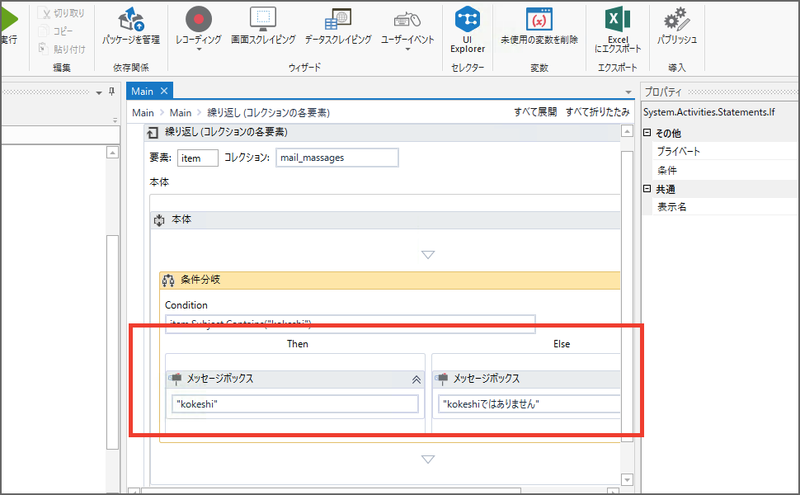
Task: Open Manage Packages (パッケージを管理)
Action: [131, 26]
